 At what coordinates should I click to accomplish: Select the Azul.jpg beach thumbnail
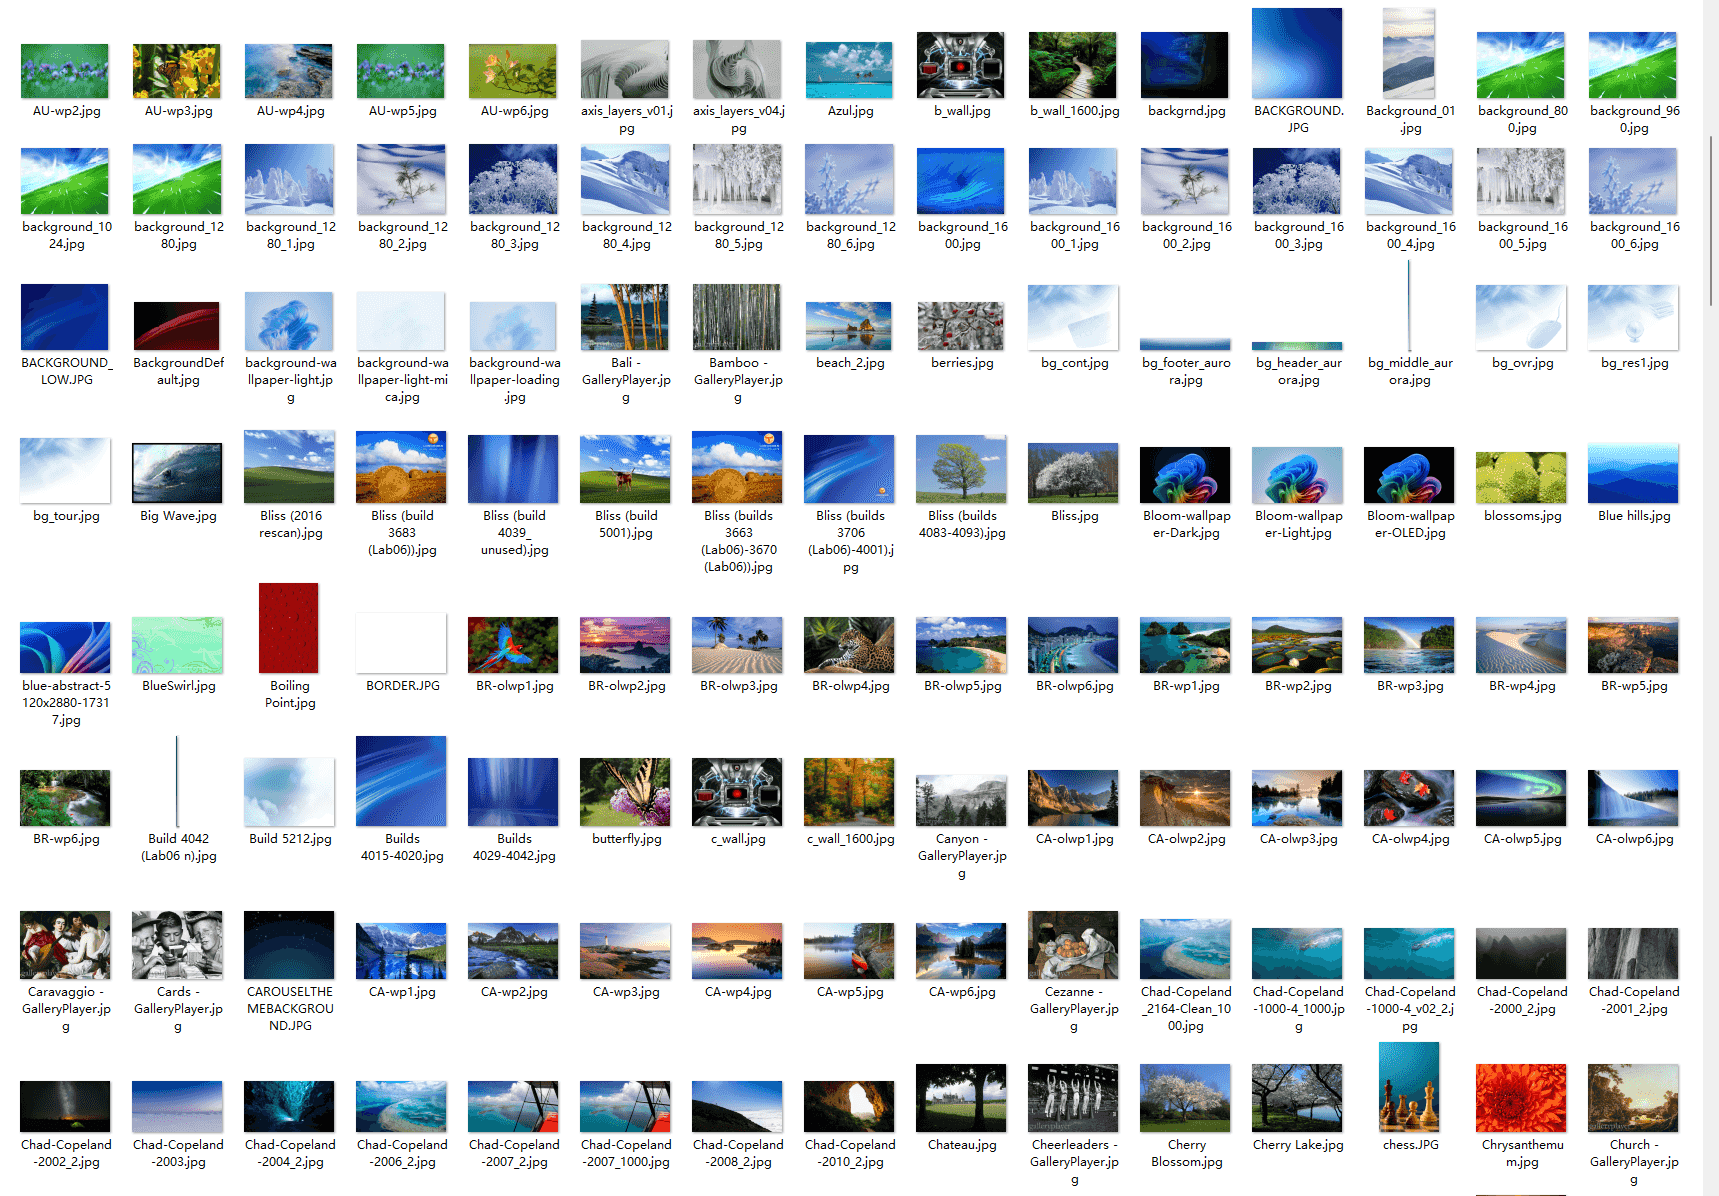[849, 71]
